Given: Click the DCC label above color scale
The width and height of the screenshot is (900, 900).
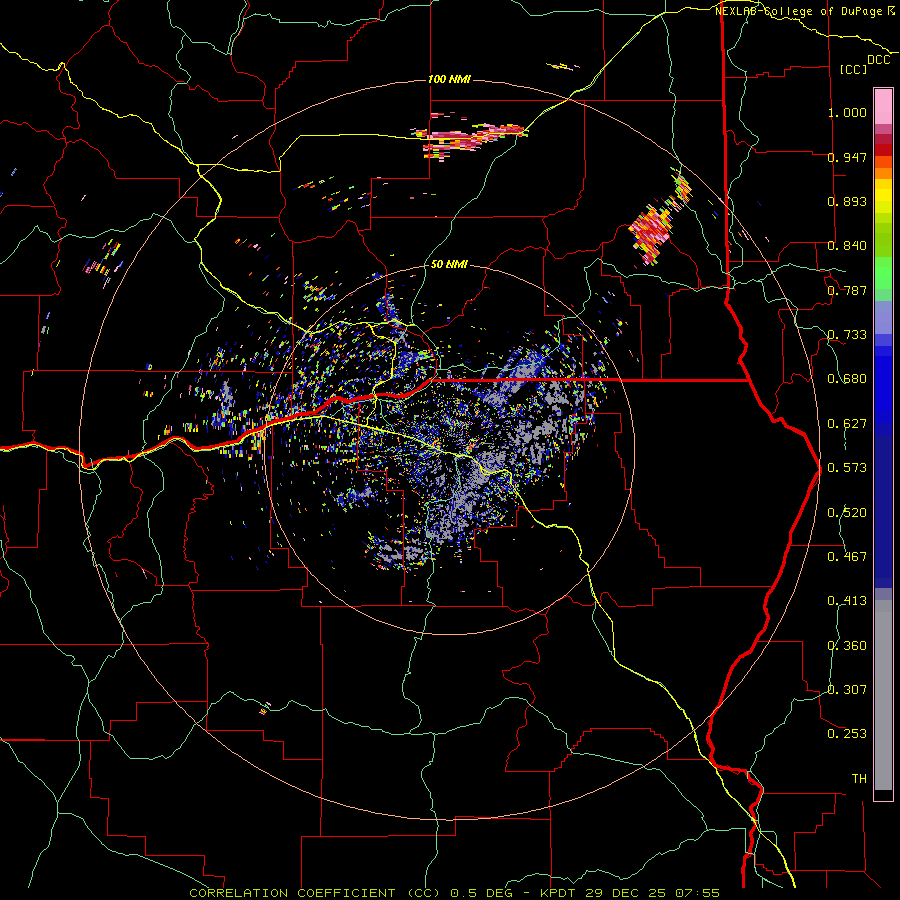Looking at the screenshot, I should [x=879, y=60].
